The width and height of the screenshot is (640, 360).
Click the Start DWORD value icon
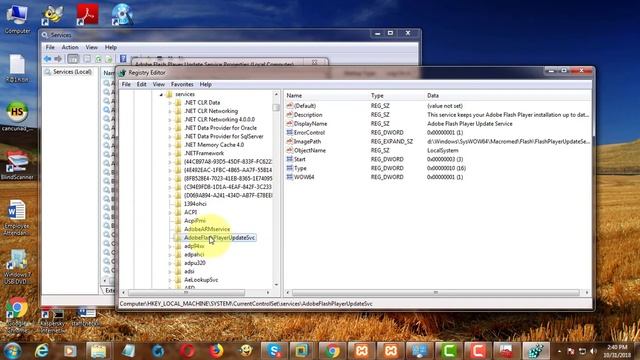pos(289,159)
